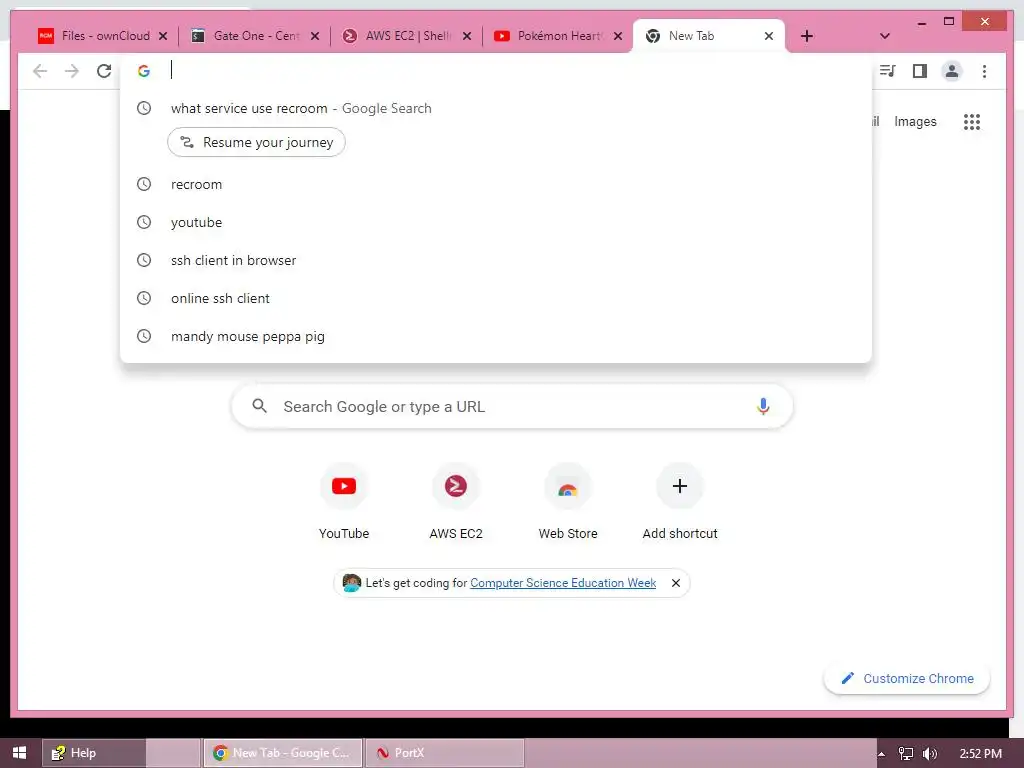Viewport: 1024px width, 768px height.
Task: Go back using the back arrow
Action: pyautogui.click(x=40, y=71)
